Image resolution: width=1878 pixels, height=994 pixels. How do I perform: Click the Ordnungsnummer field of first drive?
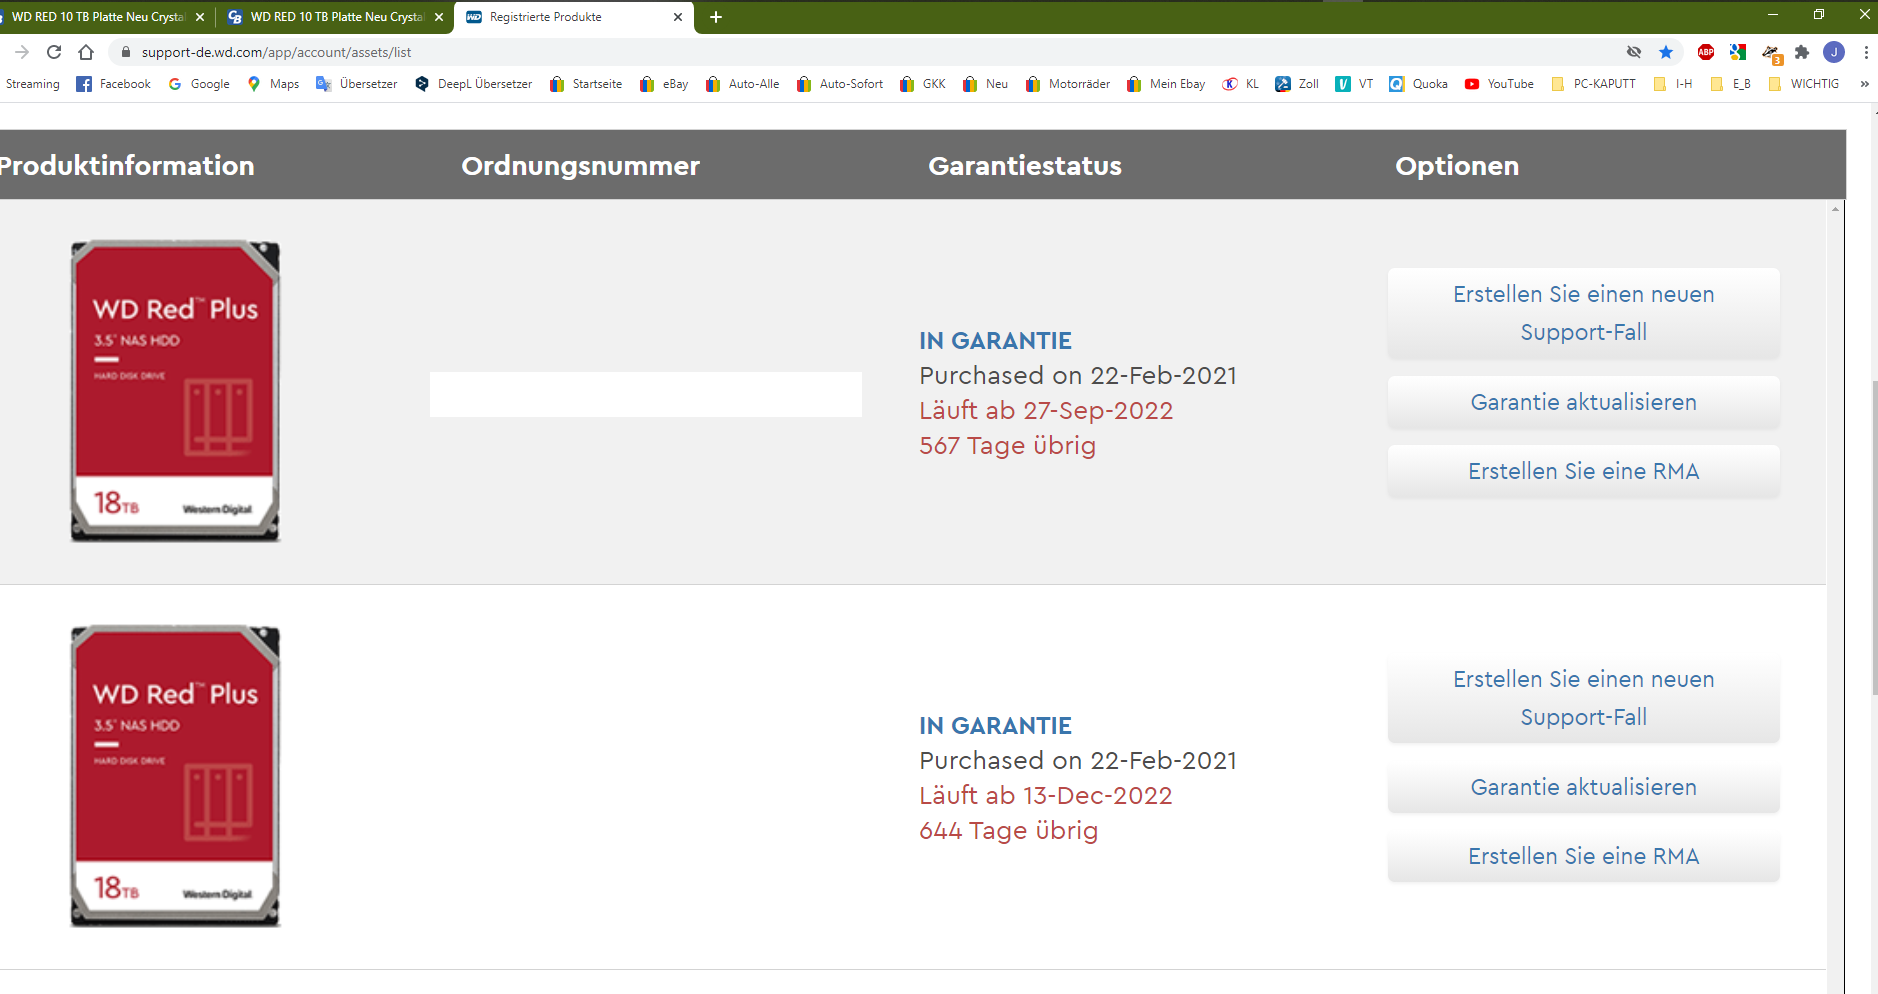tap(646, 394)
